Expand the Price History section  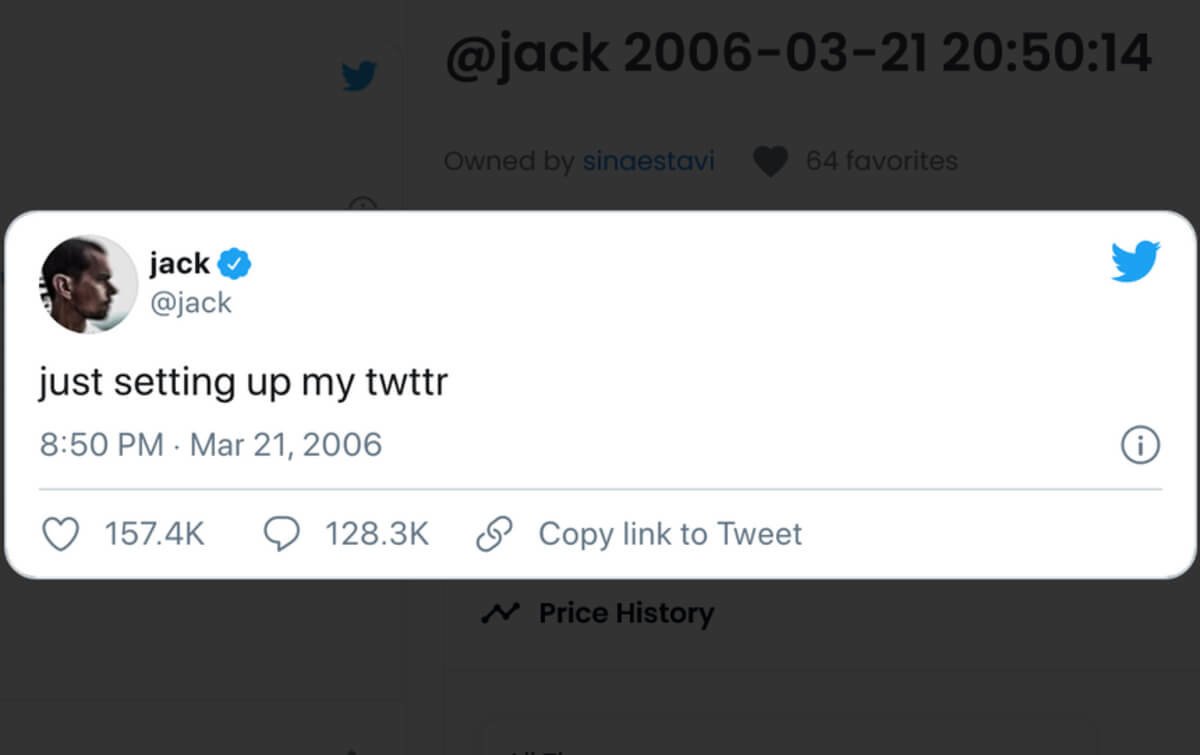(x=626, y=613)
